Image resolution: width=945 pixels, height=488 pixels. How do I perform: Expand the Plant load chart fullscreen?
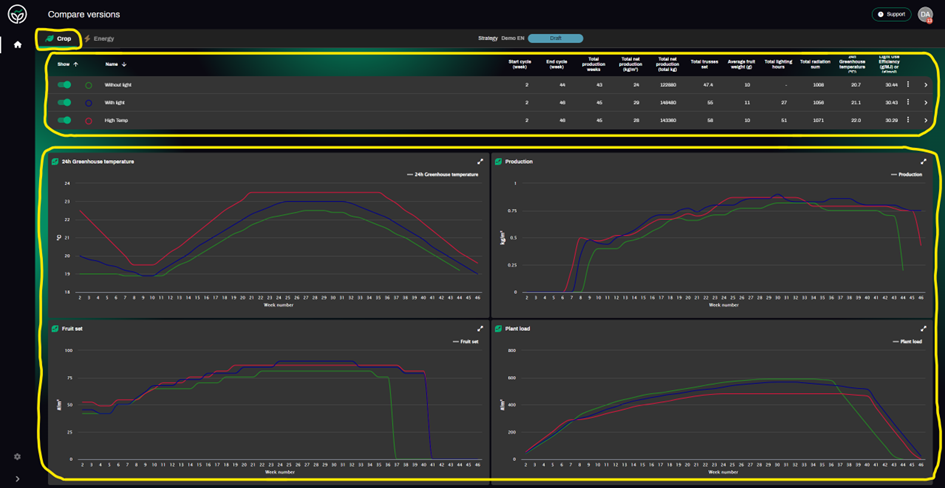[923, 329]
